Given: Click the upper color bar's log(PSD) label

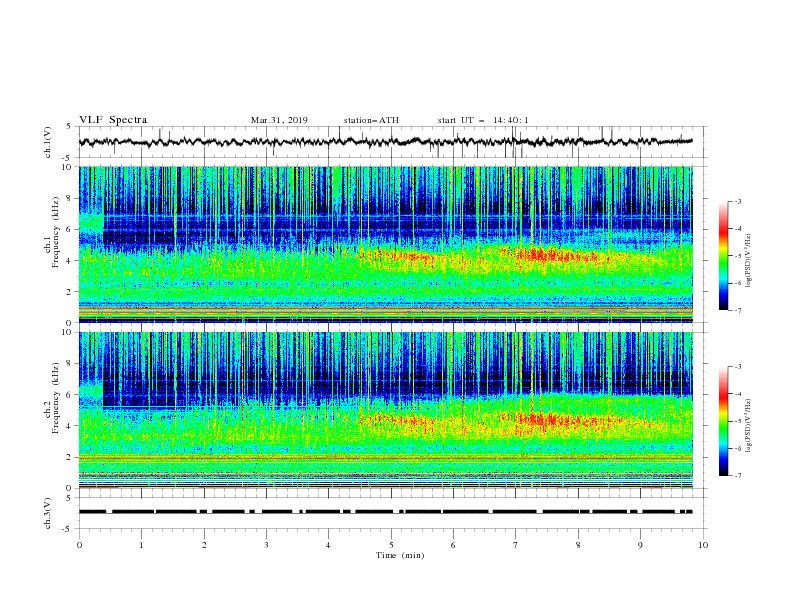Looking at the screenshot, I should (748, 261).
